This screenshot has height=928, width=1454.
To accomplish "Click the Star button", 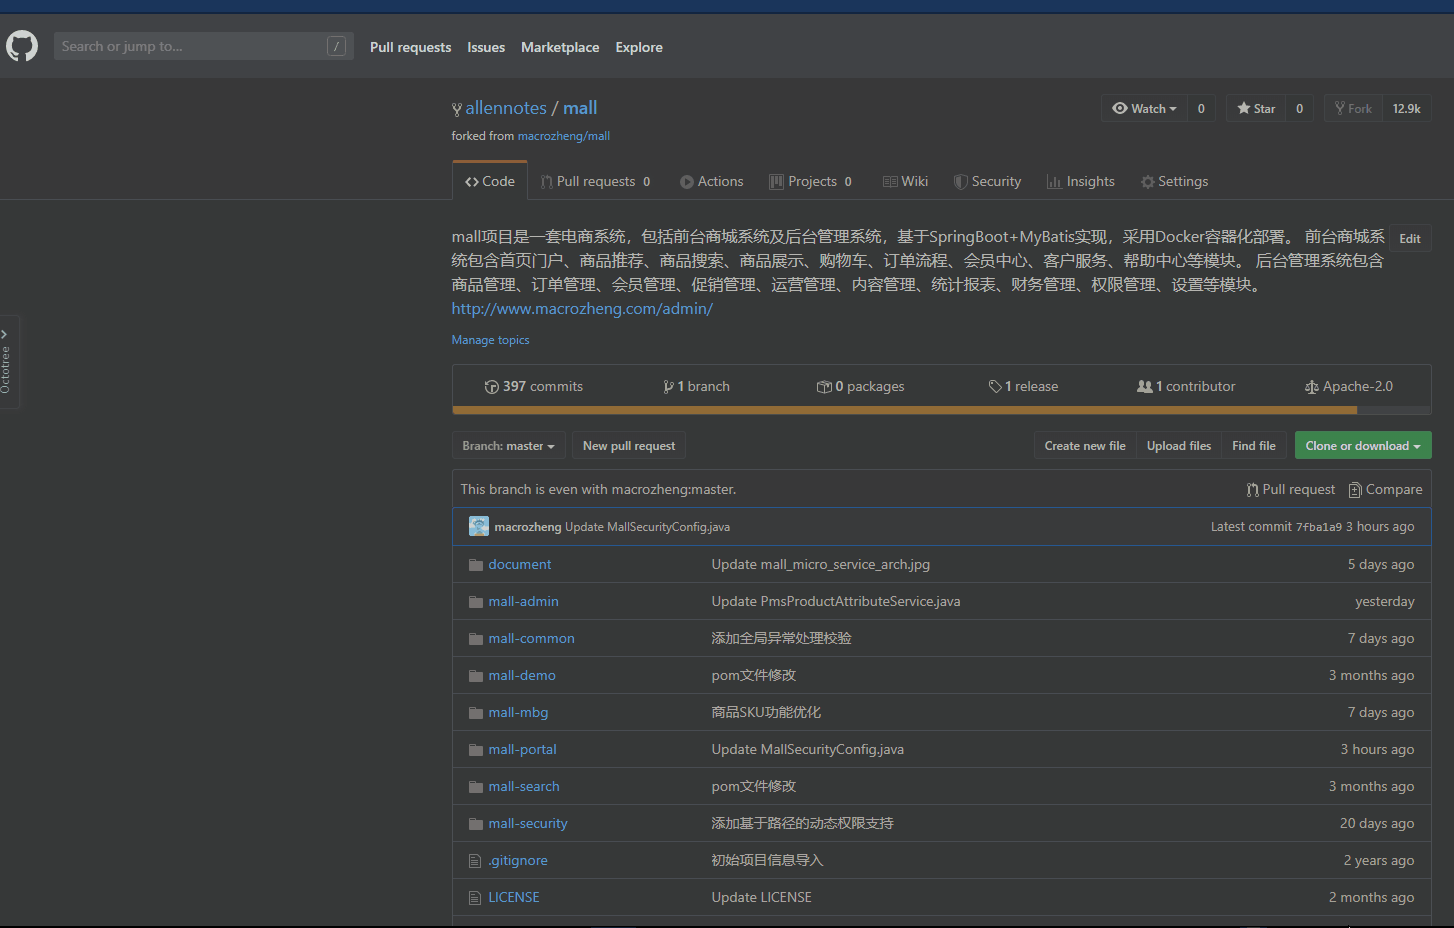I will 1256,108.
